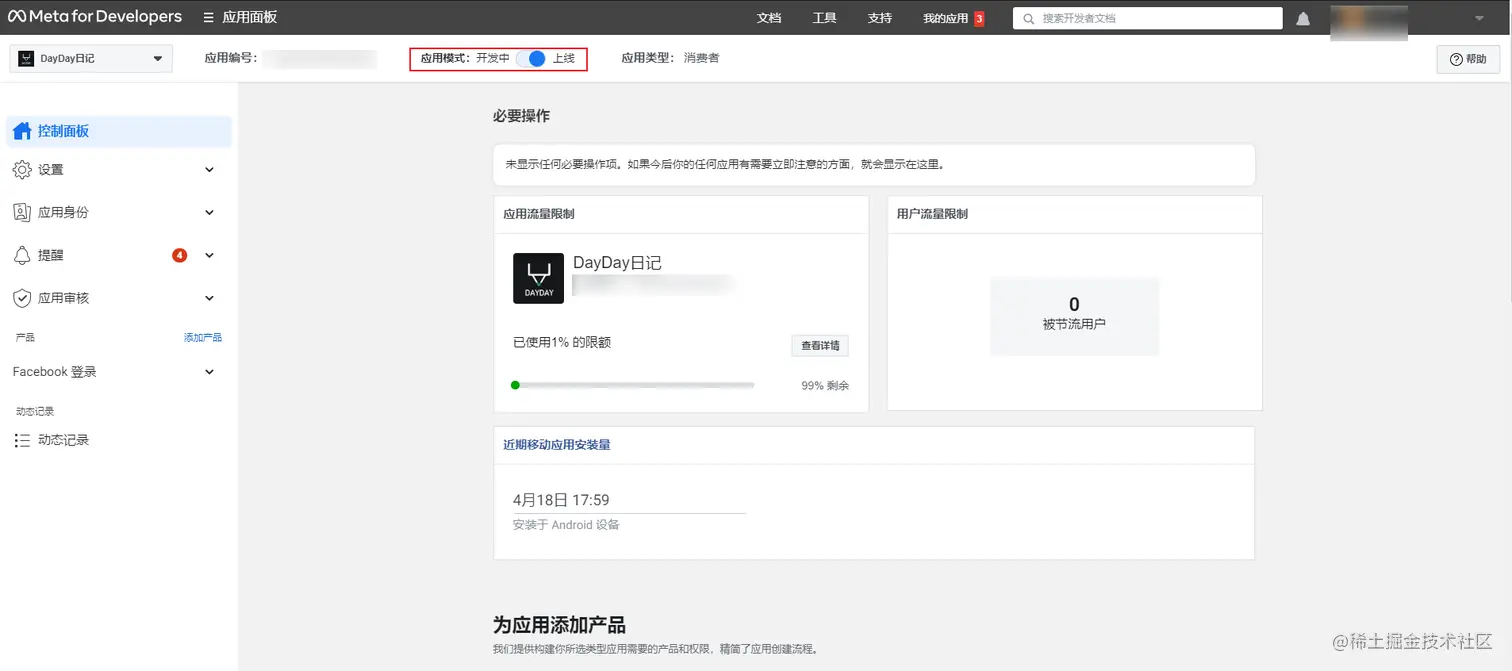The height and width of the screenshot is (671, 1512).
Task: Click the red 4 badge on 提醒
Action: [x=180, y=255]
